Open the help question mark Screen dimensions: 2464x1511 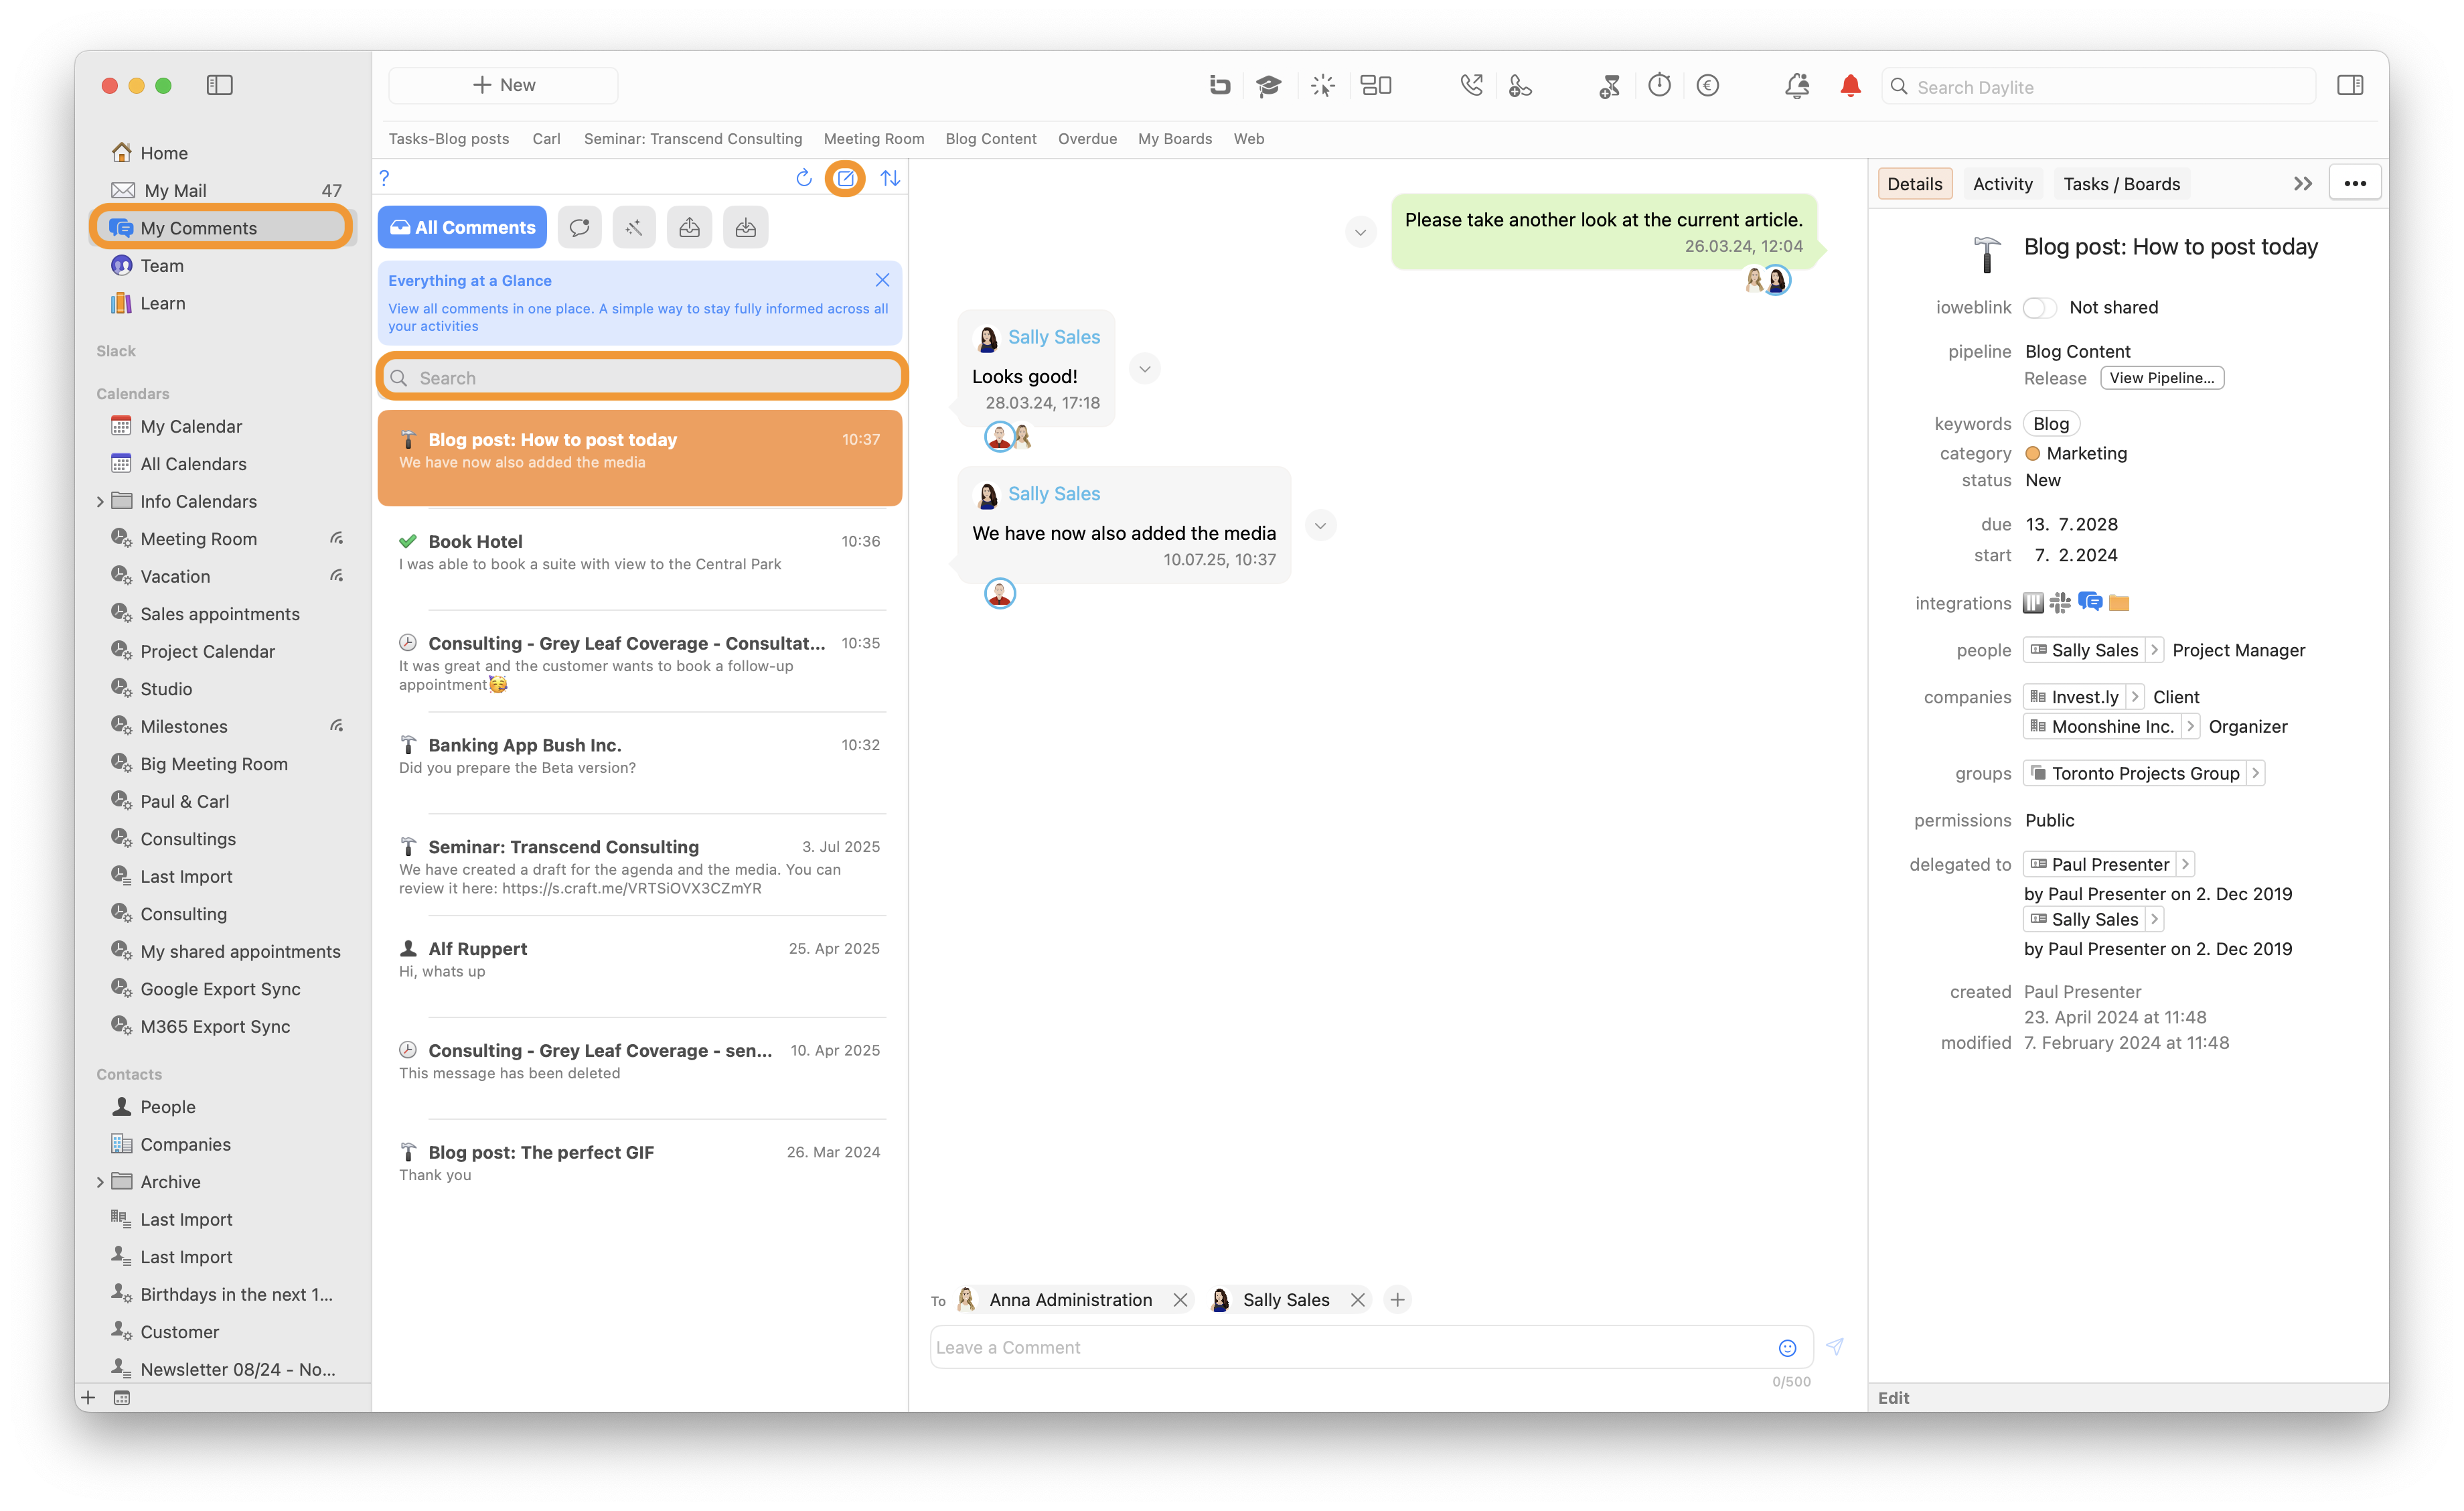pos(384,178)
